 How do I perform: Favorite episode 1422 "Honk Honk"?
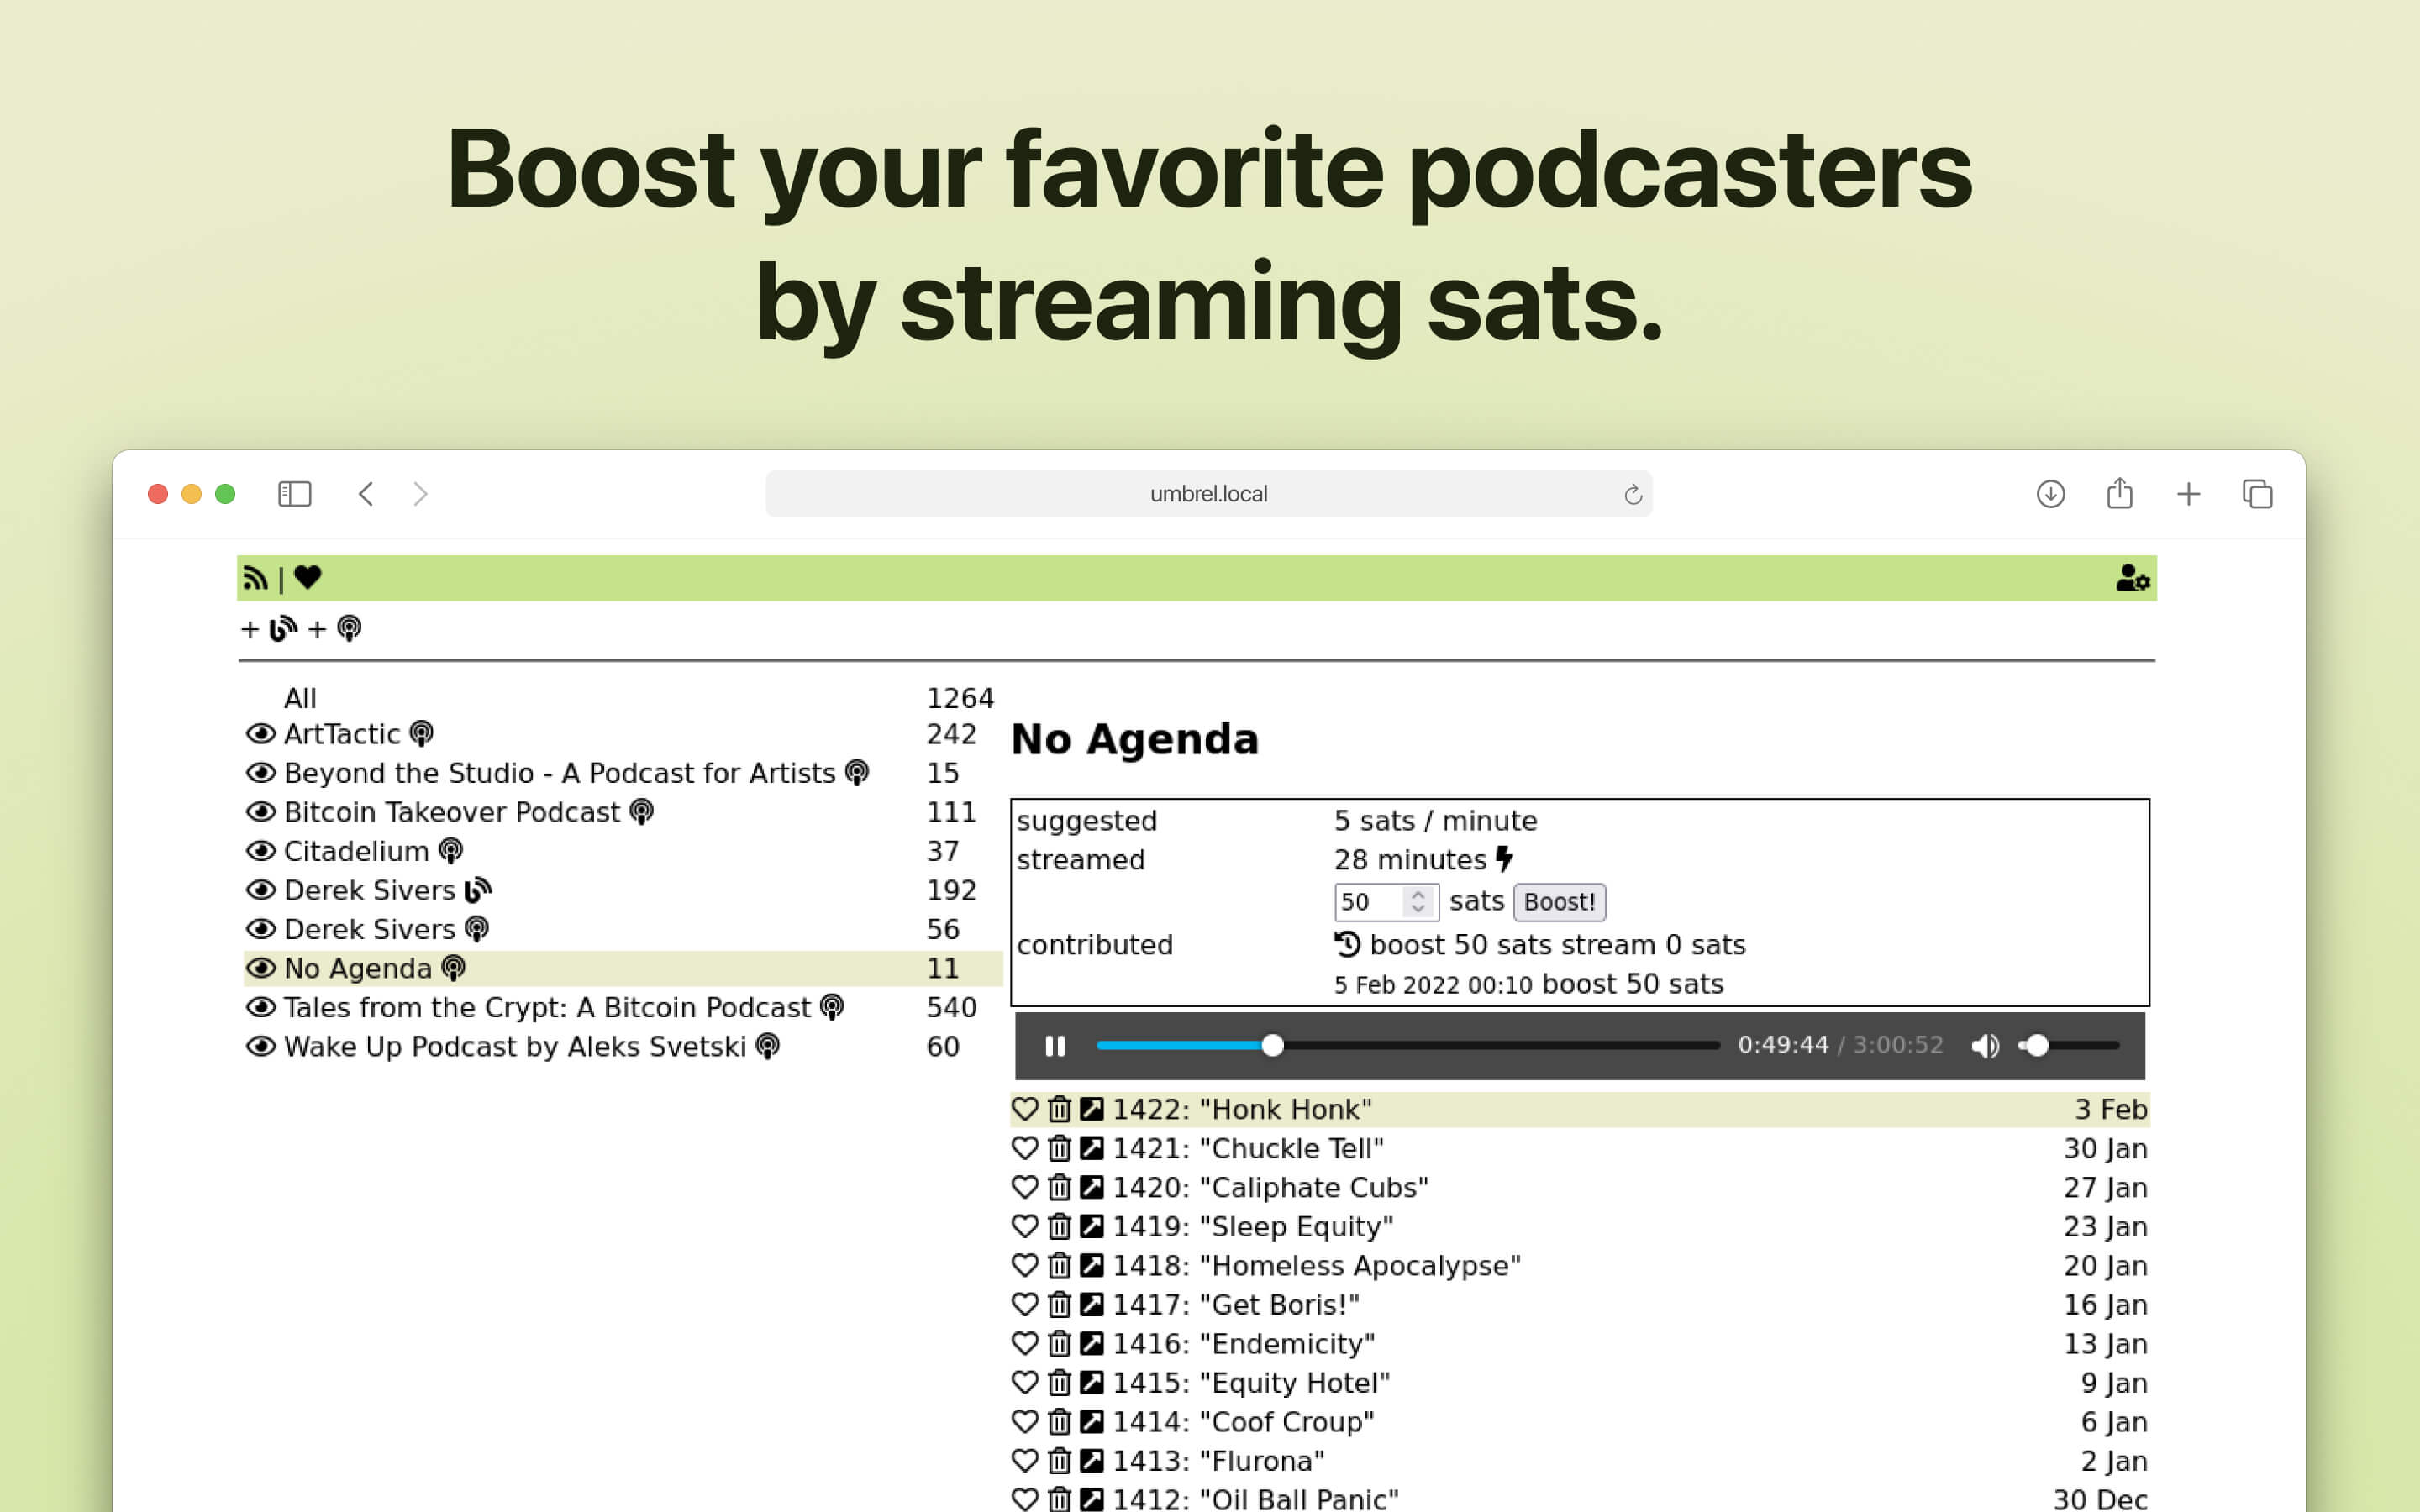[x=1025, y=1108]
